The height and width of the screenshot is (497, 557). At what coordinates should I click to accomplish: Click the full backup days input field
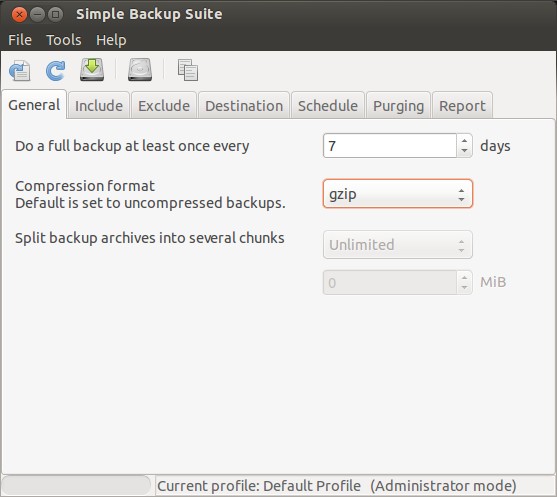point(390,146)
